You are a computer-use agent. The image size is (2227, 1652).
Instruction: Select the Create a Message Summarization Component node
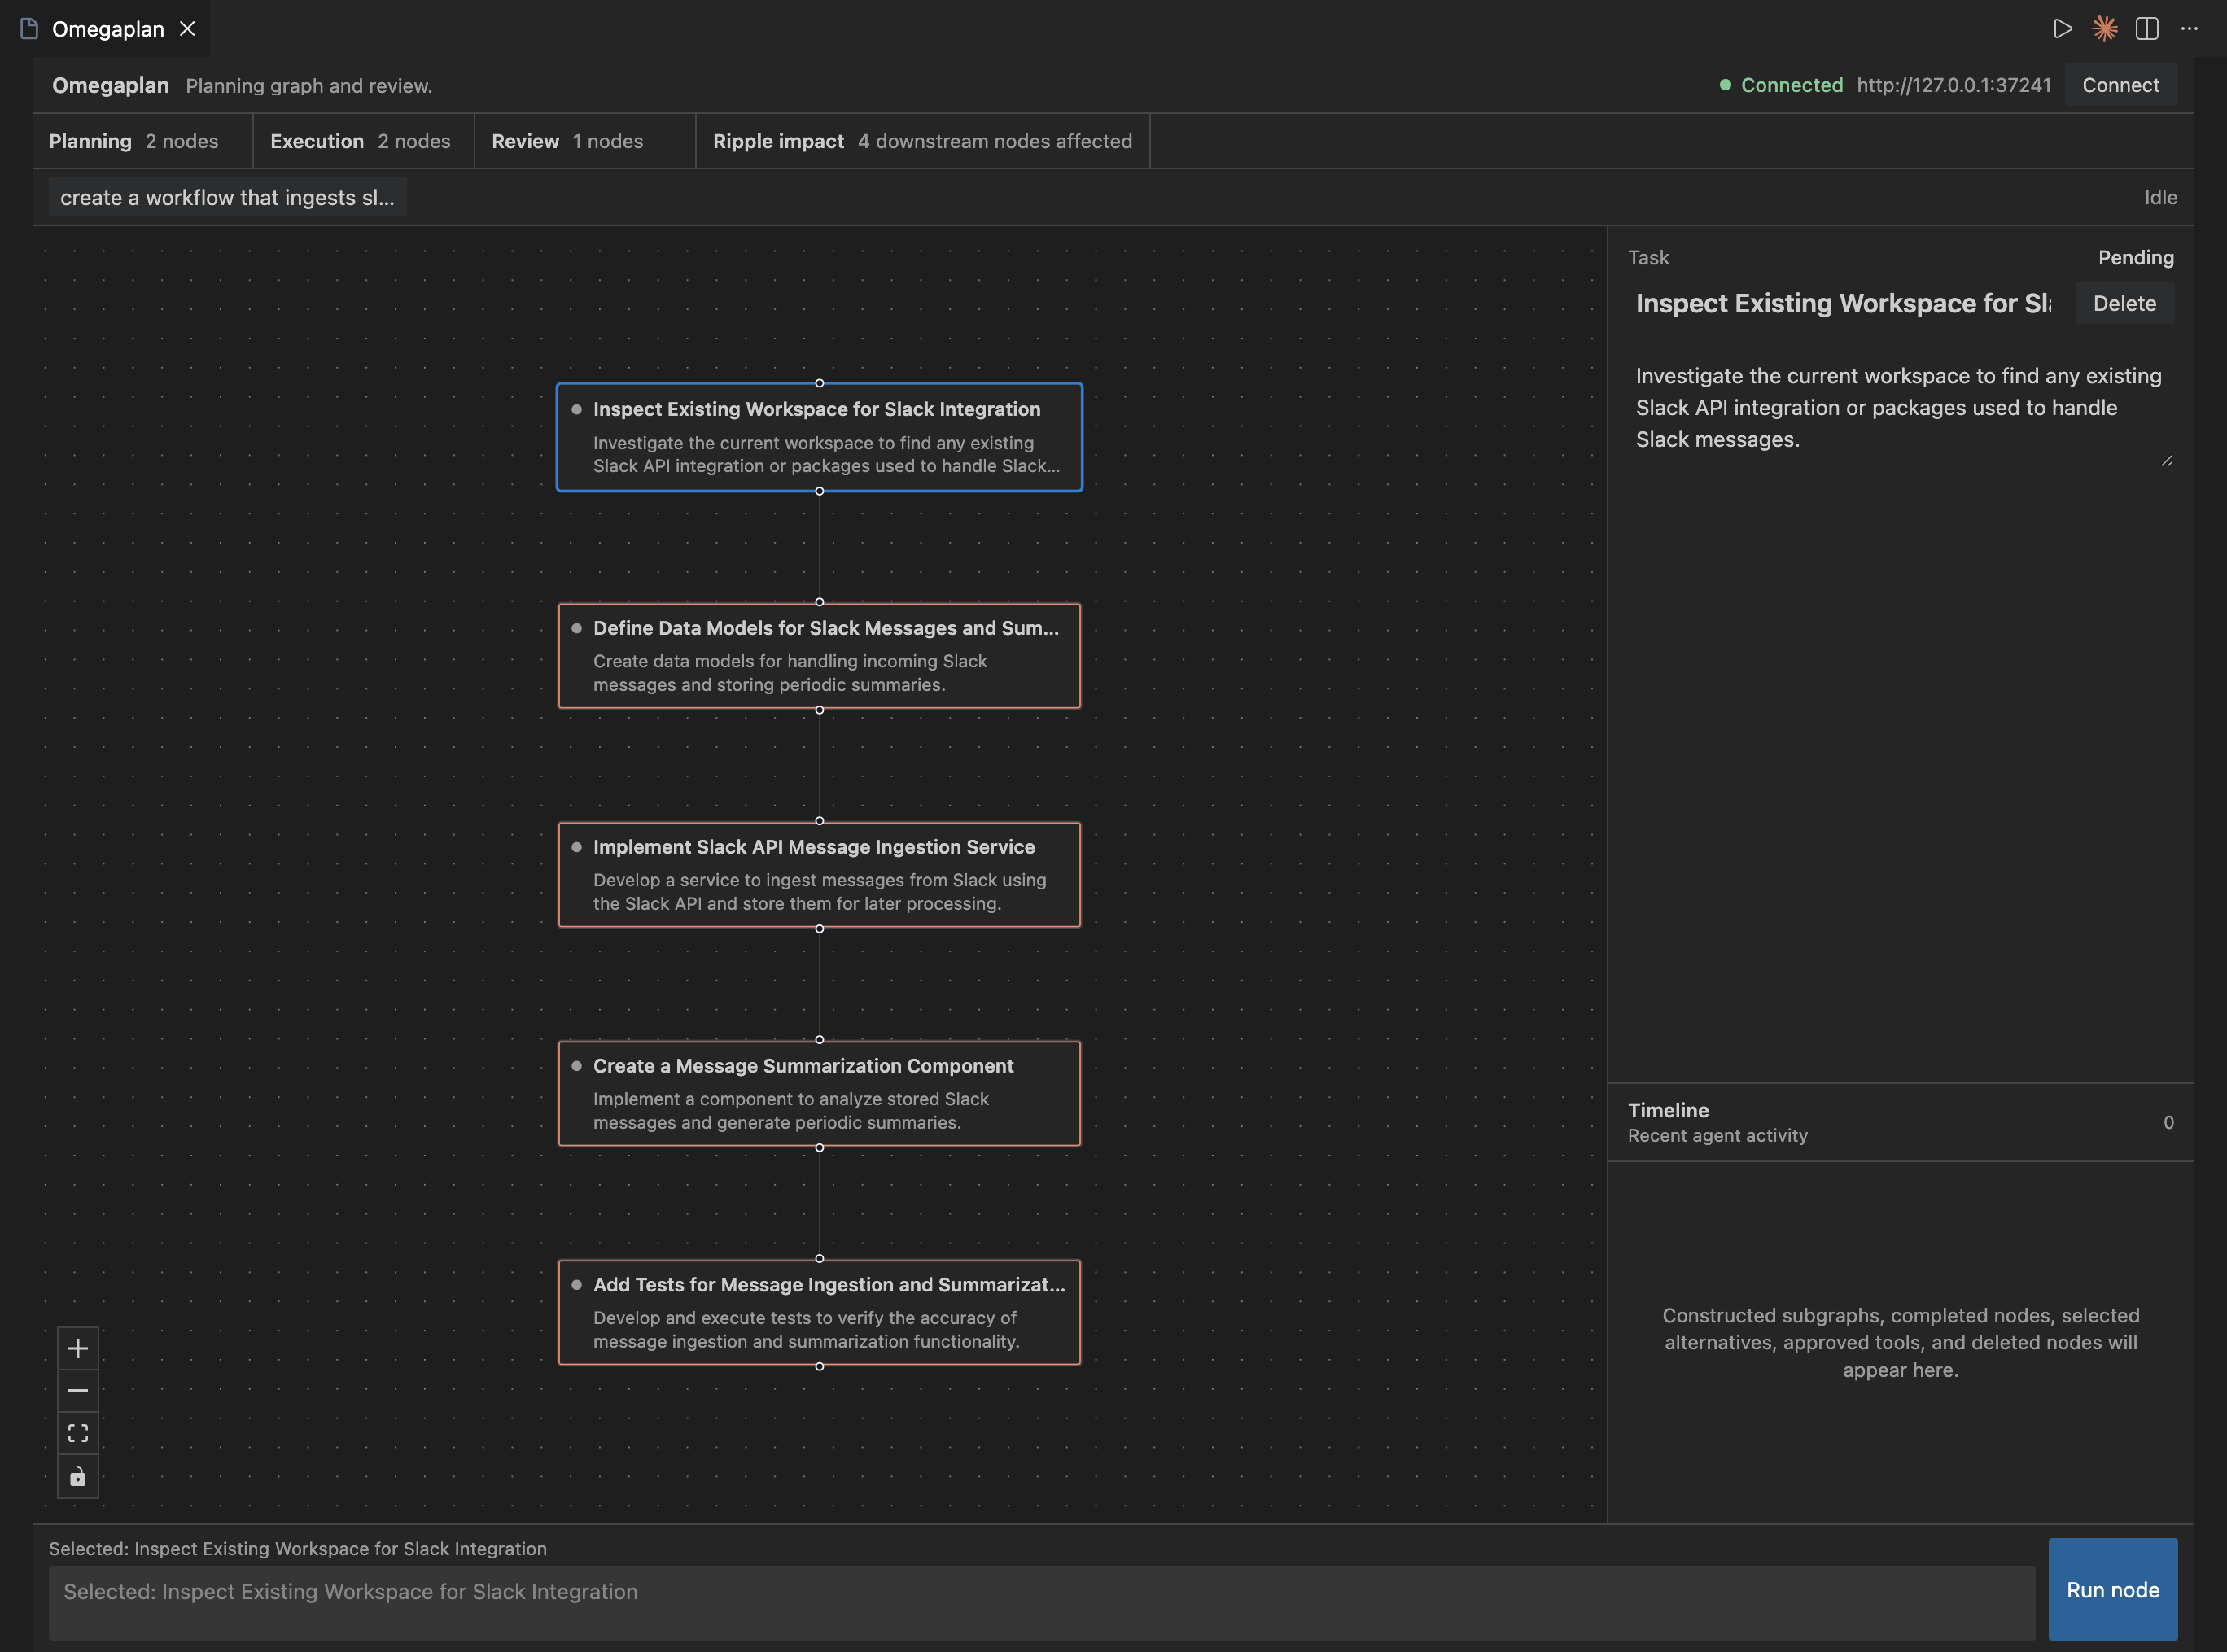(818, 1093)
